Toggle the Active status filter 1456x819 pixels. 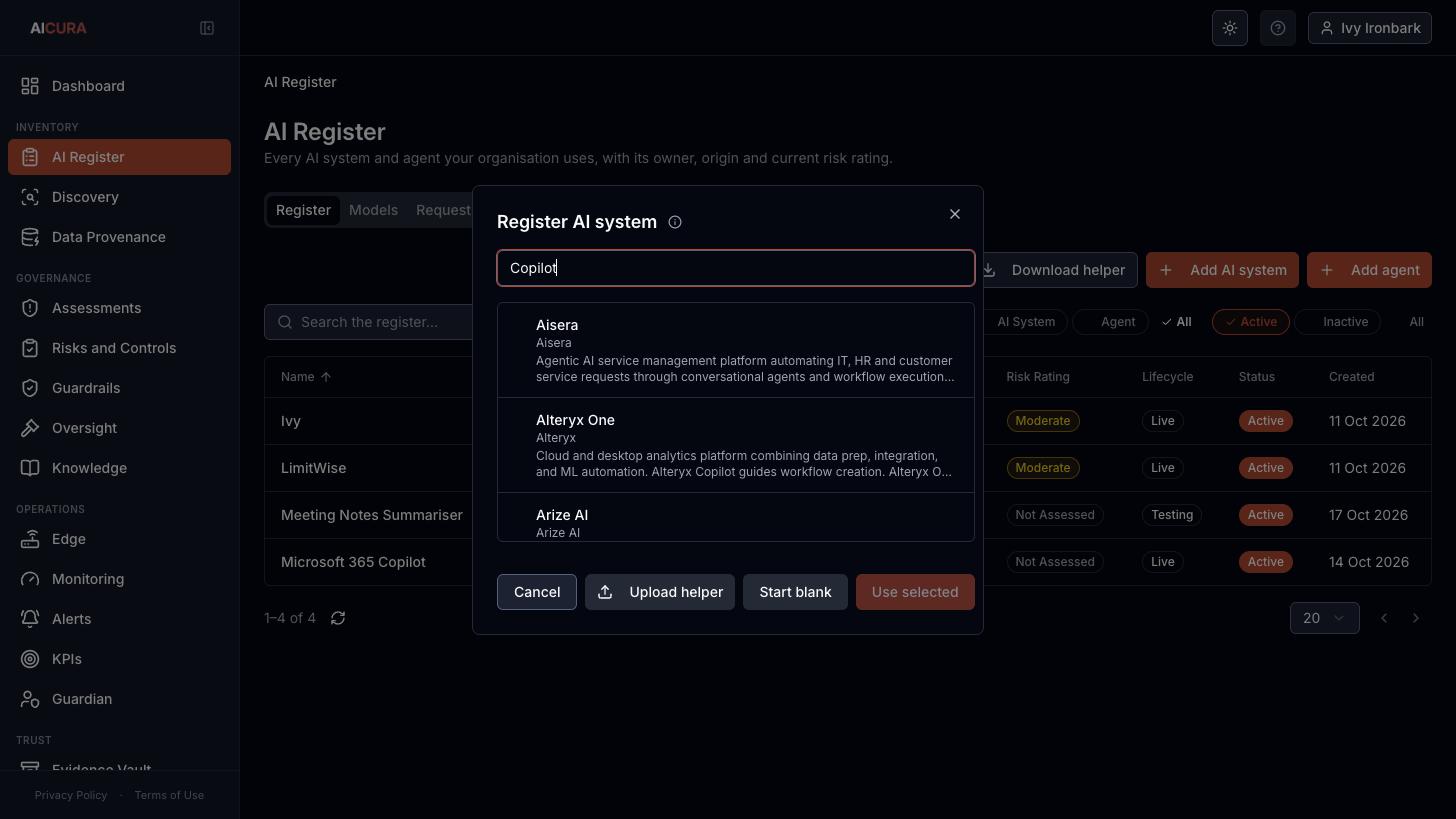point(1250,322)
